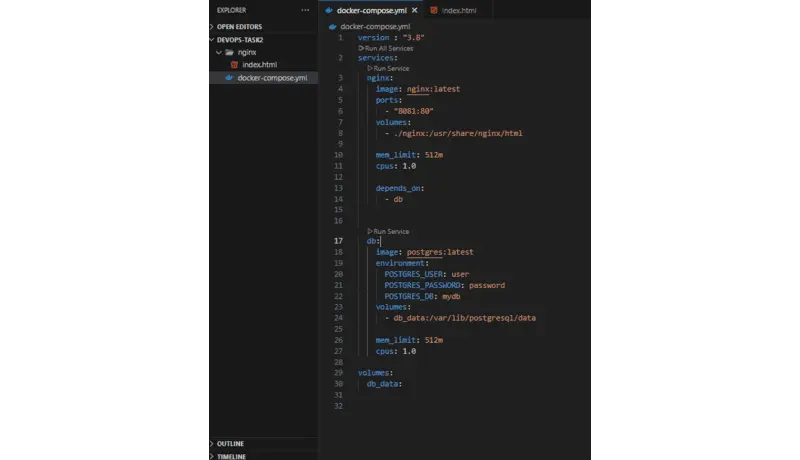Click the "8081:80" port mapping

pos(413,111)
